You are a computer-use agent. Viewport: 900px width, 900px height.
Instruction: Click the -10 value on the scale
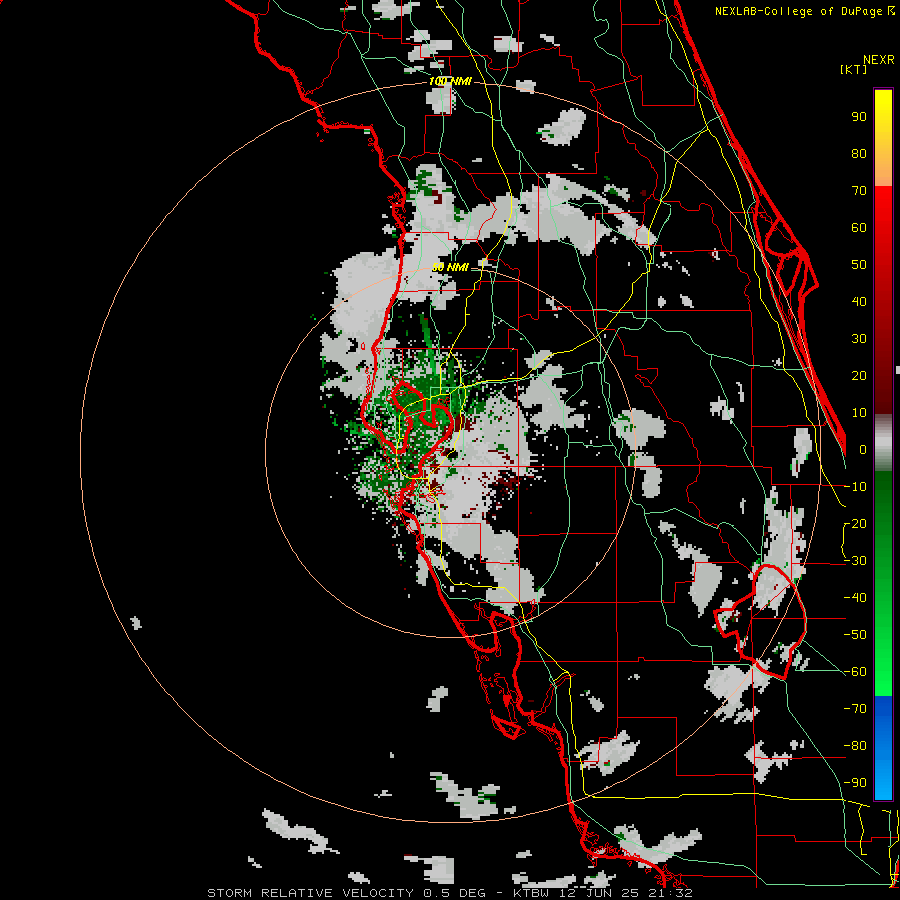(x=855, y=487)
